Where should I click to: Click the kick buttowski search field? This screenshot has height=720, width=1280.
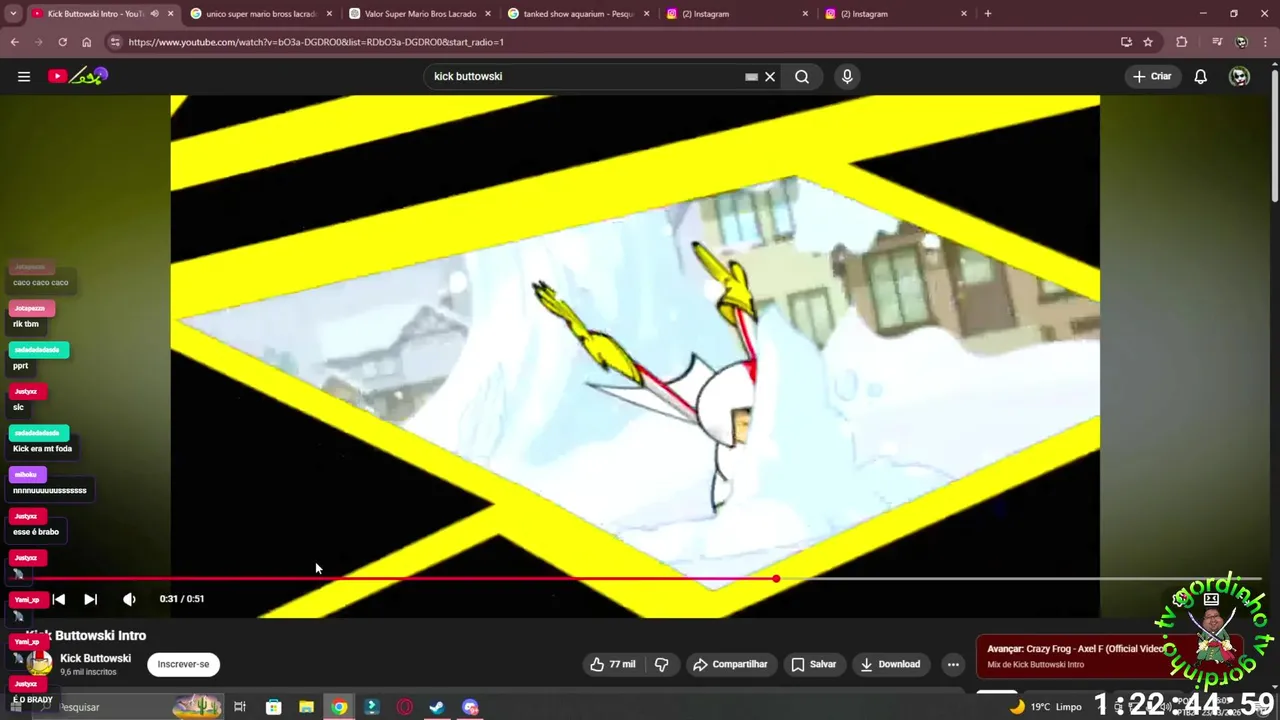(x=585, y=76)
